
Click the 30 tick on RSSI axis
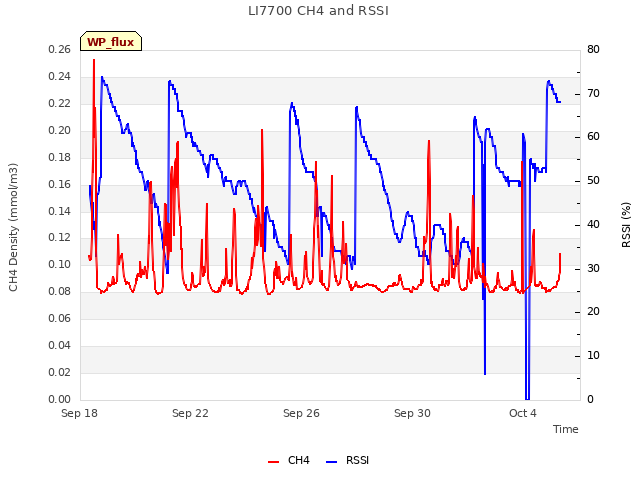pos(593,269)
